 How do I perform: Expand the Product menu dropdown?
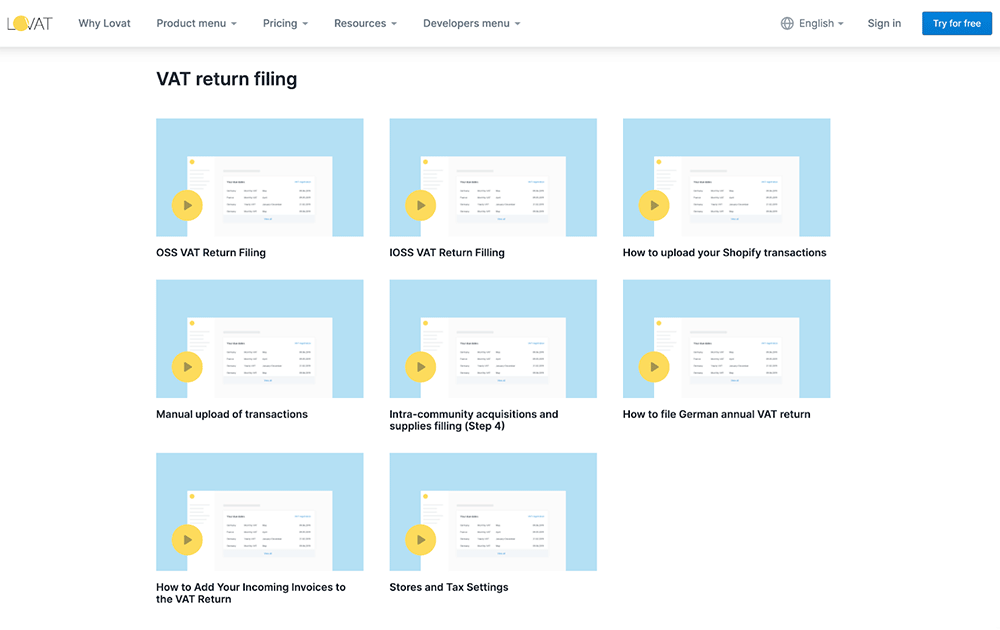pyautogui.click(x=196, y=23)
